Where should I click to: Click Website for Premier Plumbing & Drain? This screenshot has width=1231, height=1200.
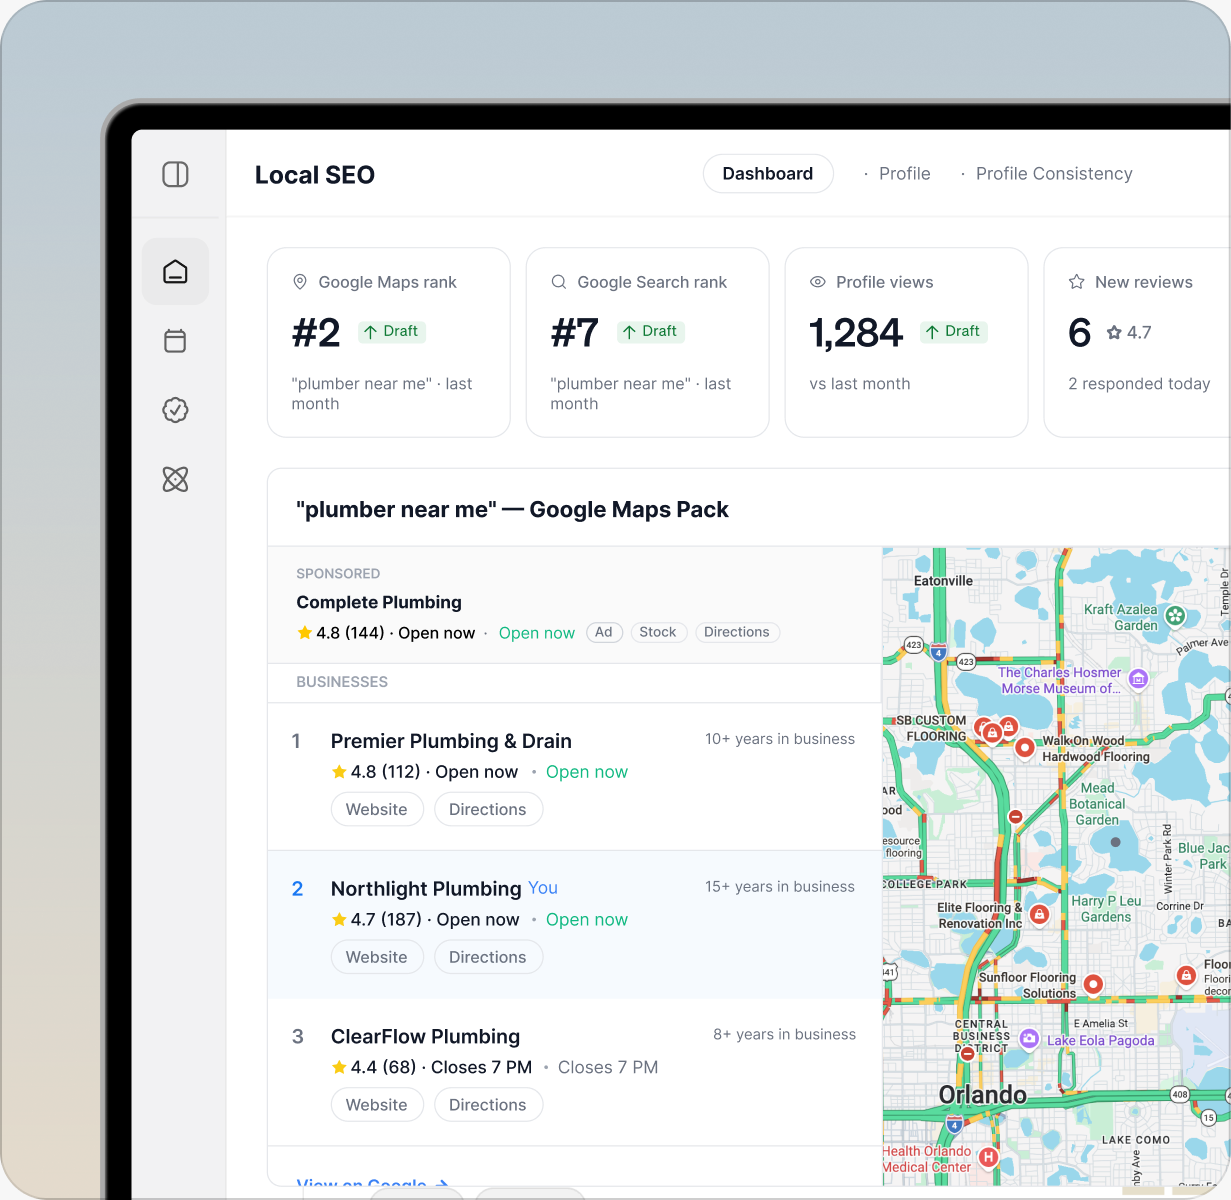[x=377, y=810]
